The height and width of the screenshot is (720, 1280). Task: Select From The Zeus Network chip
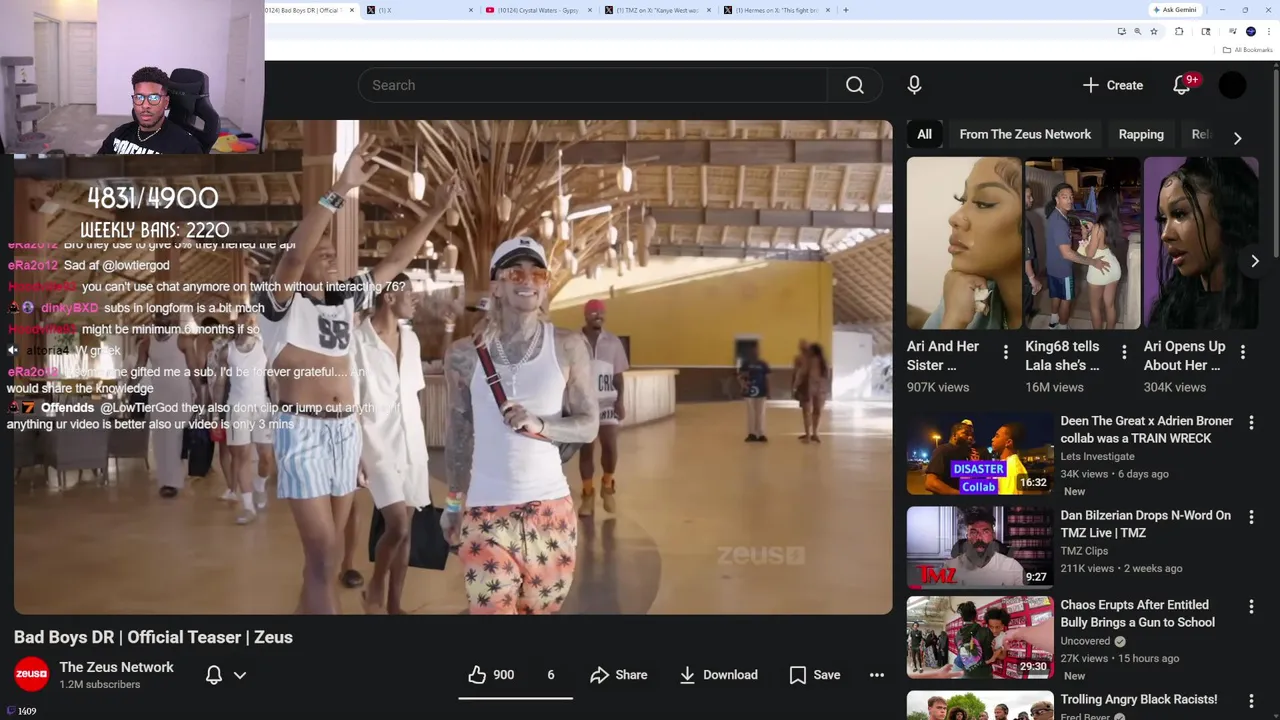tap(1025, 134)
